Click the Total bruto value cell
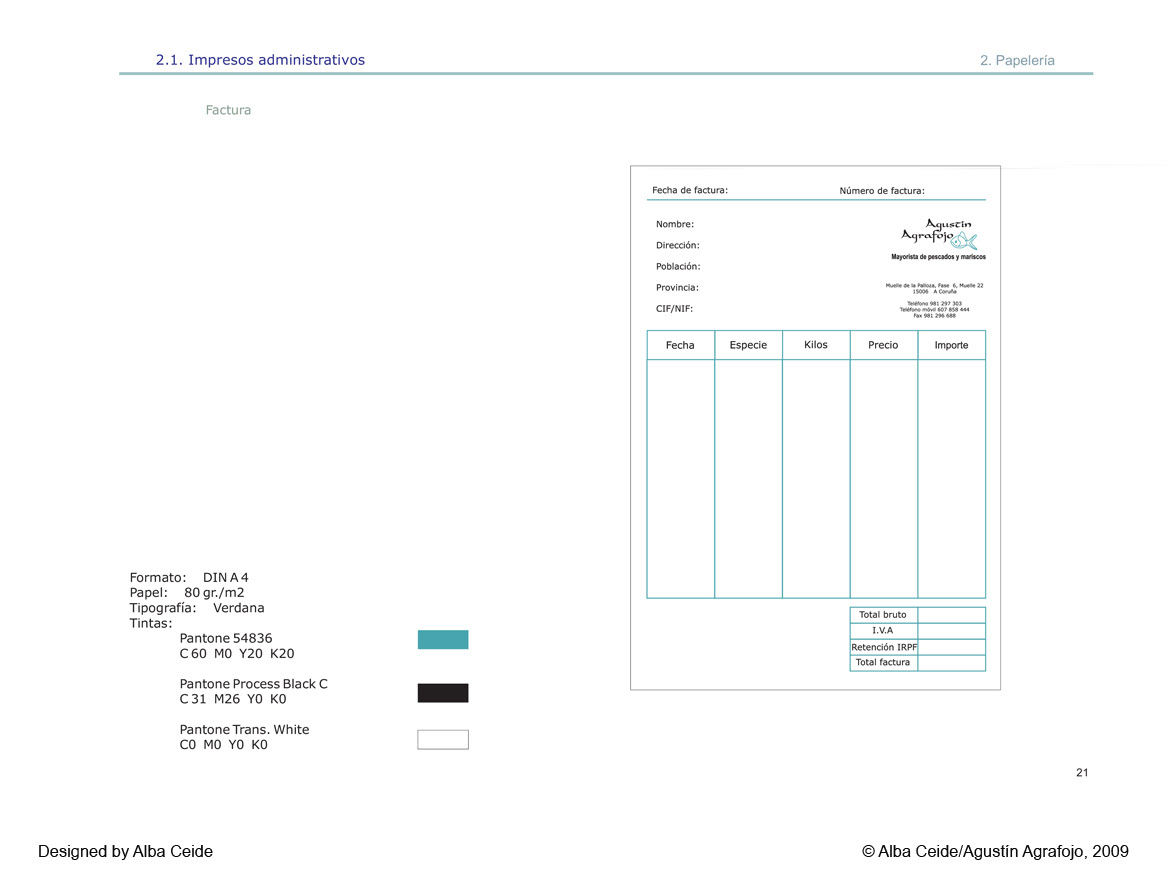Image resolution: width=1169 pixels, height=877 pixels. (951, 614)
